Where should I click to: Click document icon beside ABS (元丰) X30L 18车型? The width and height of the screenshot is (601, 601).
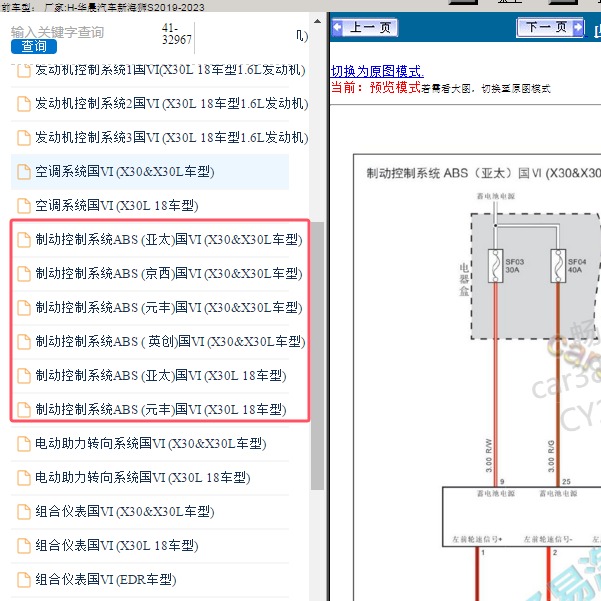(24, 410)
